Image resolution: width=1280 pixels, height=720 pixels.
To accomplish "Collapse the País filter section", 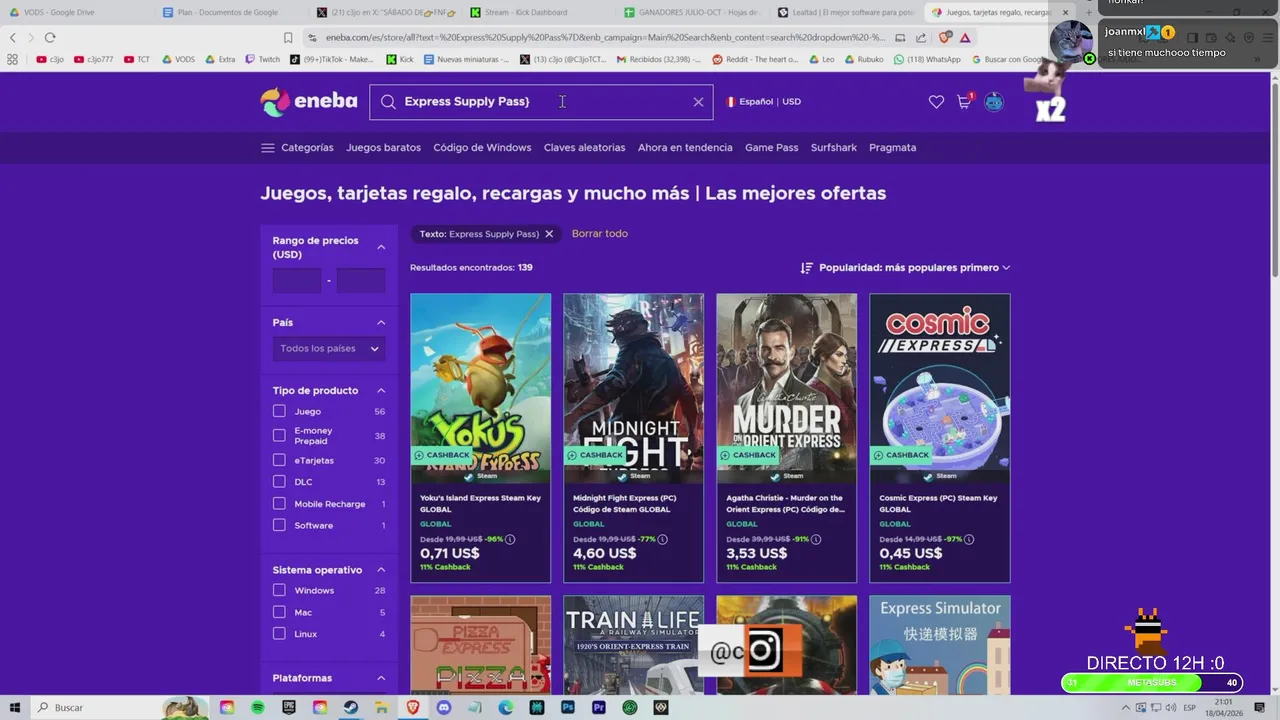I will point(381,322).
